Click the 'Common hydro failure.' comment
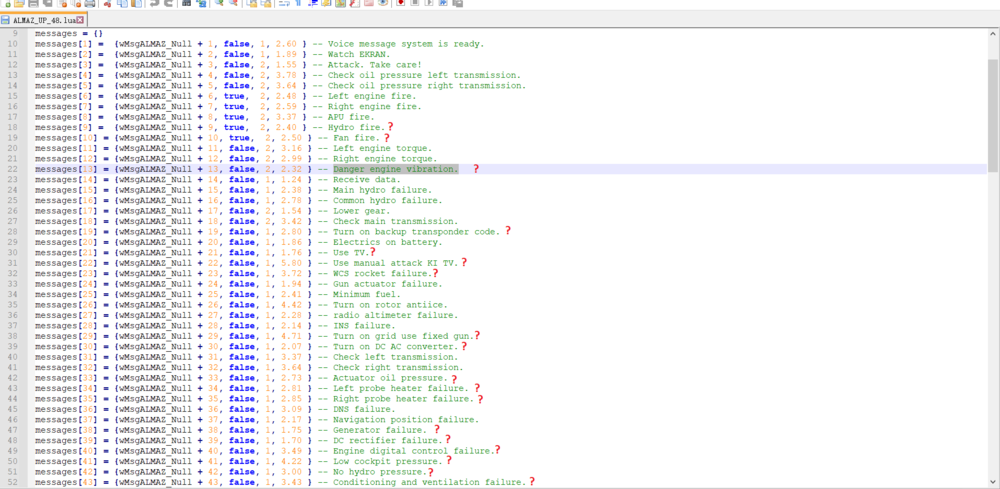The image size is (1000, 489). pyautogui.click(x=387, y=201)
